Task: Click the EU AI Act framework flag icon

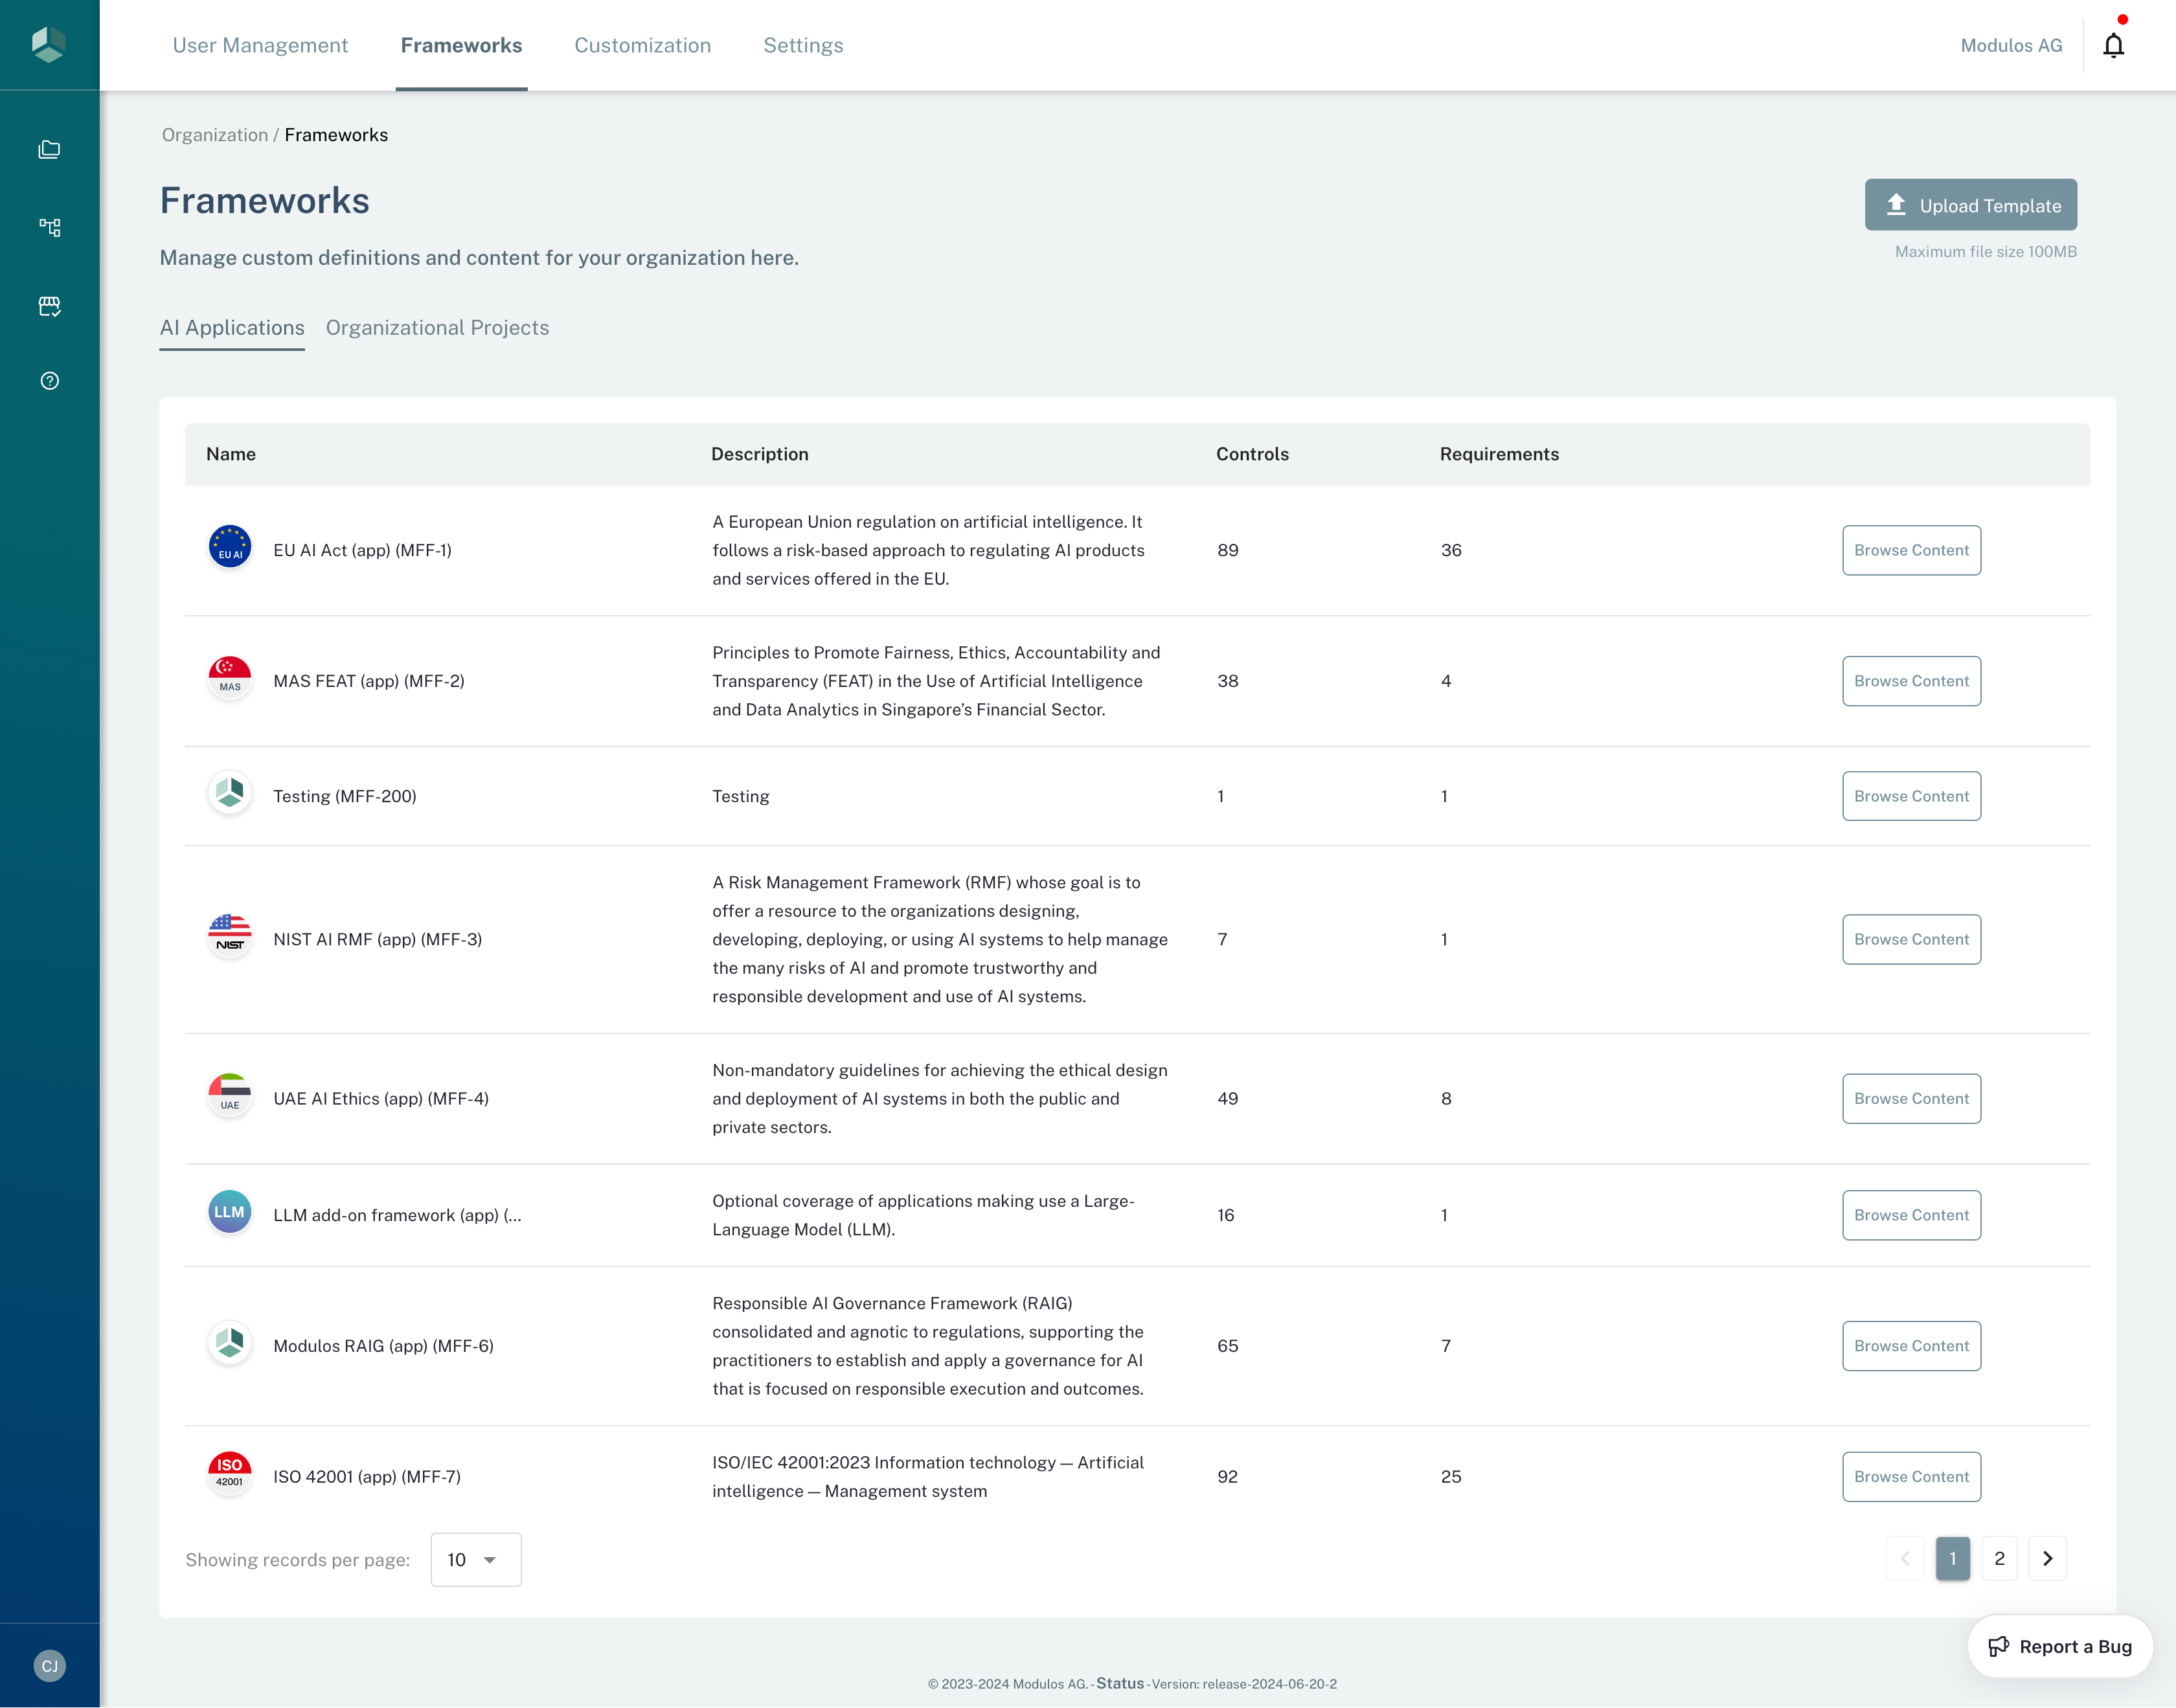Action: (229, 548)
